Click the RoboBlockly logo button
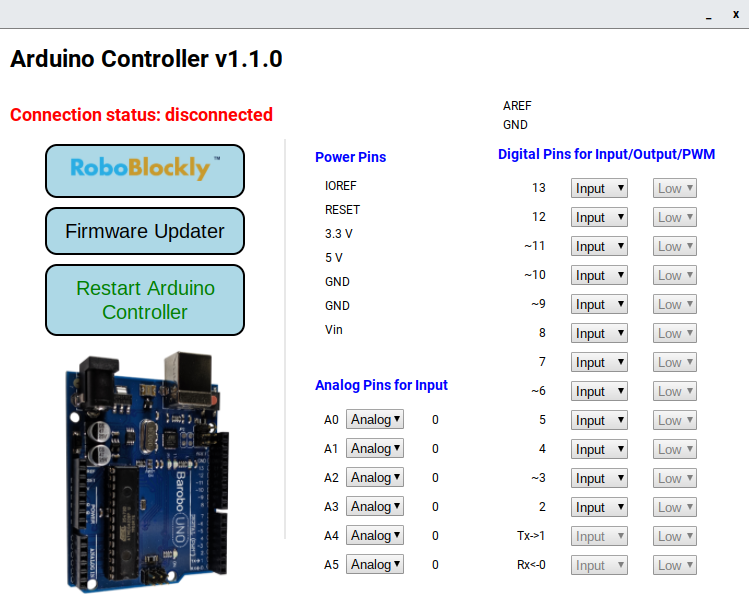The image size is (749, 598). (x=145, y=170)
